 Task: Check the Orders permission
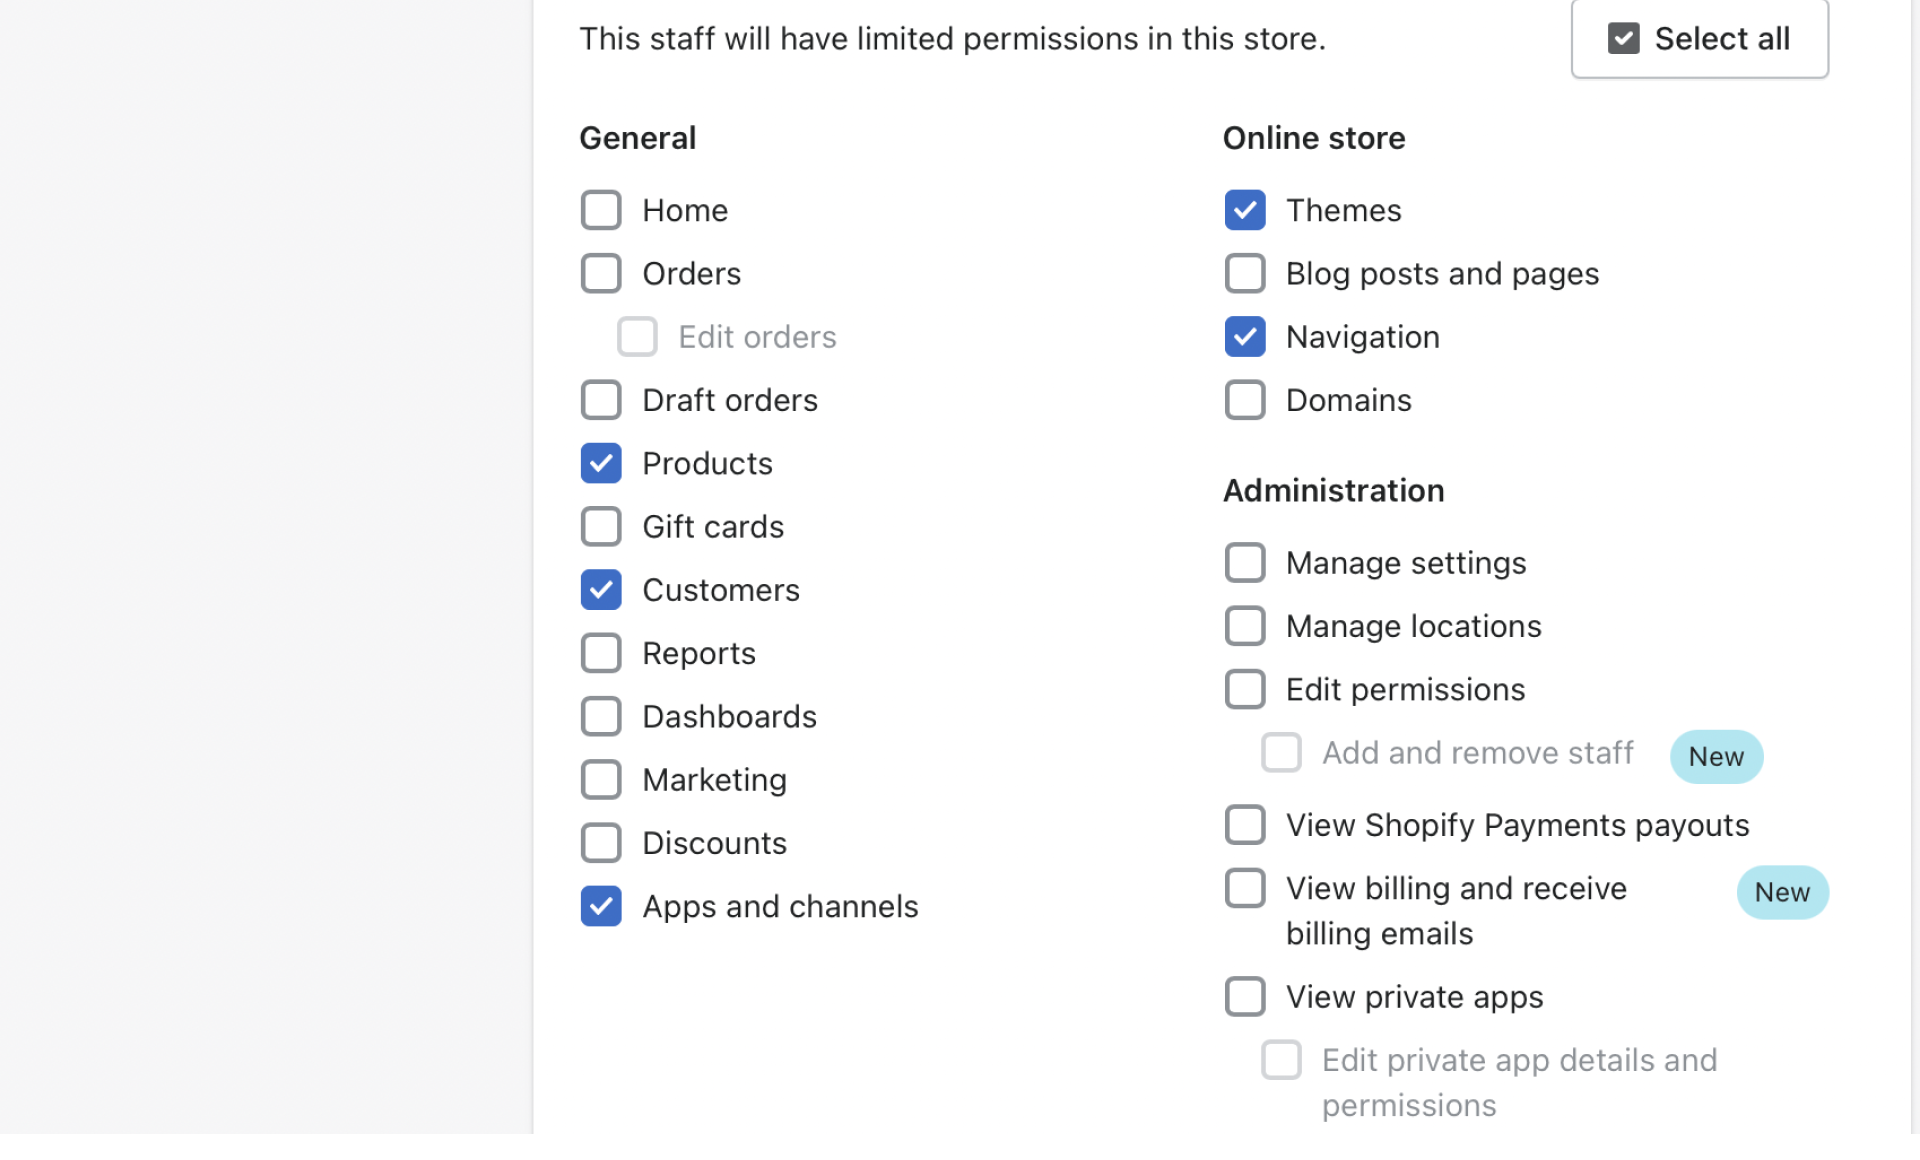pos(601,274)
